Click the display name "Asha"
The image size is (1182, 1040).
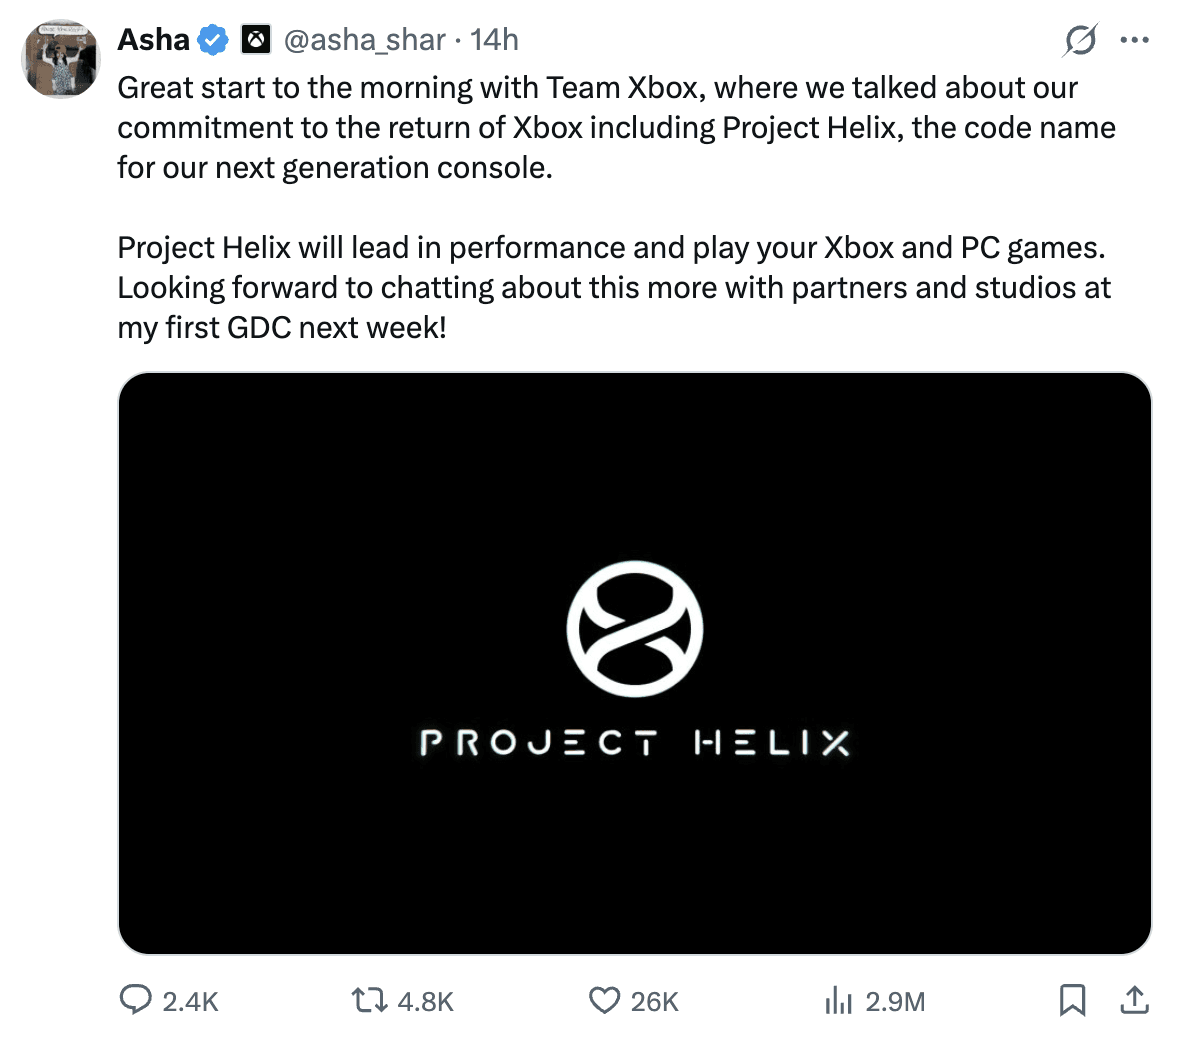coord(153,40)
